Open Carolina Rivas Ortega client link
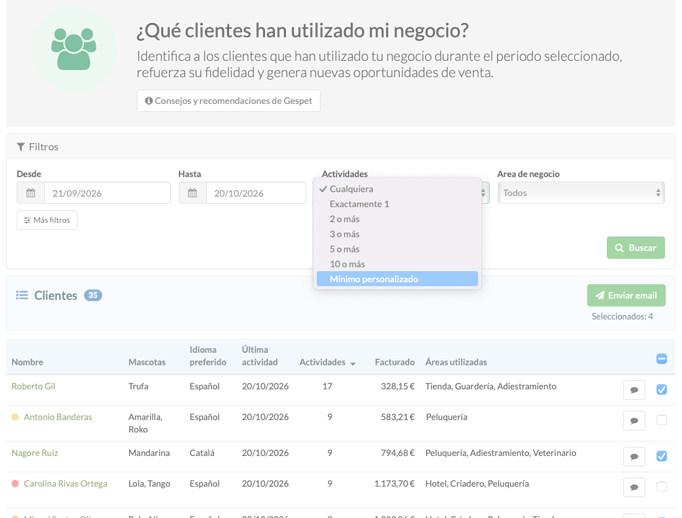 pyautogui.click(x=65, y=484)
